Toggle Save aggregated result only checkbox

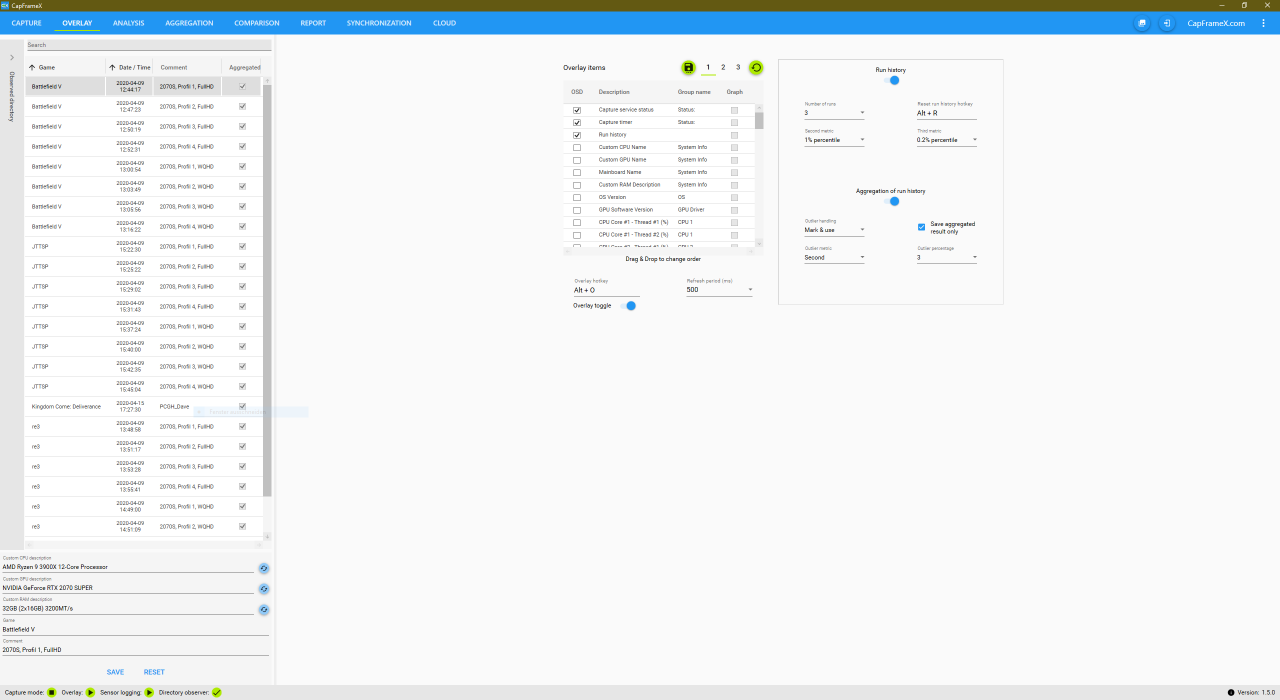[x=922, y=227]
